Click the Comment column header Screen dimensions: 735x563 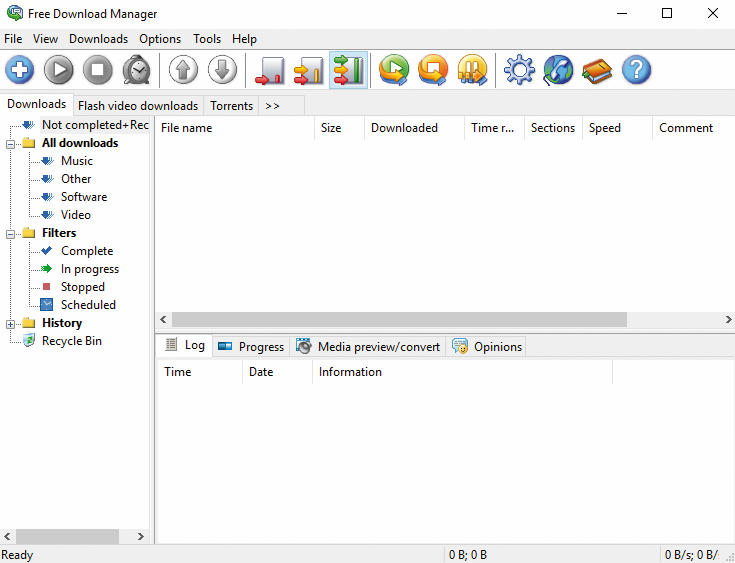[x=694, y=128]
